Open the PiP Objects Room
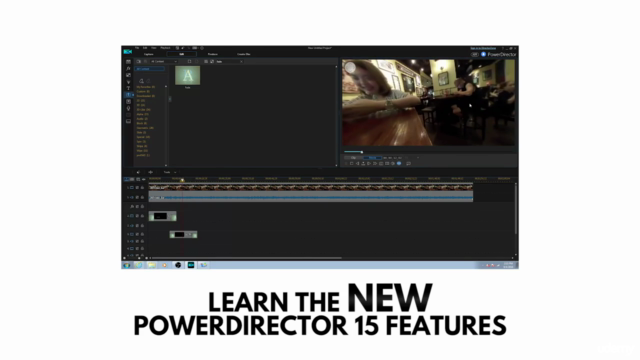The width and height of the screenshot is (640, 360). click(x=128, y=75)
